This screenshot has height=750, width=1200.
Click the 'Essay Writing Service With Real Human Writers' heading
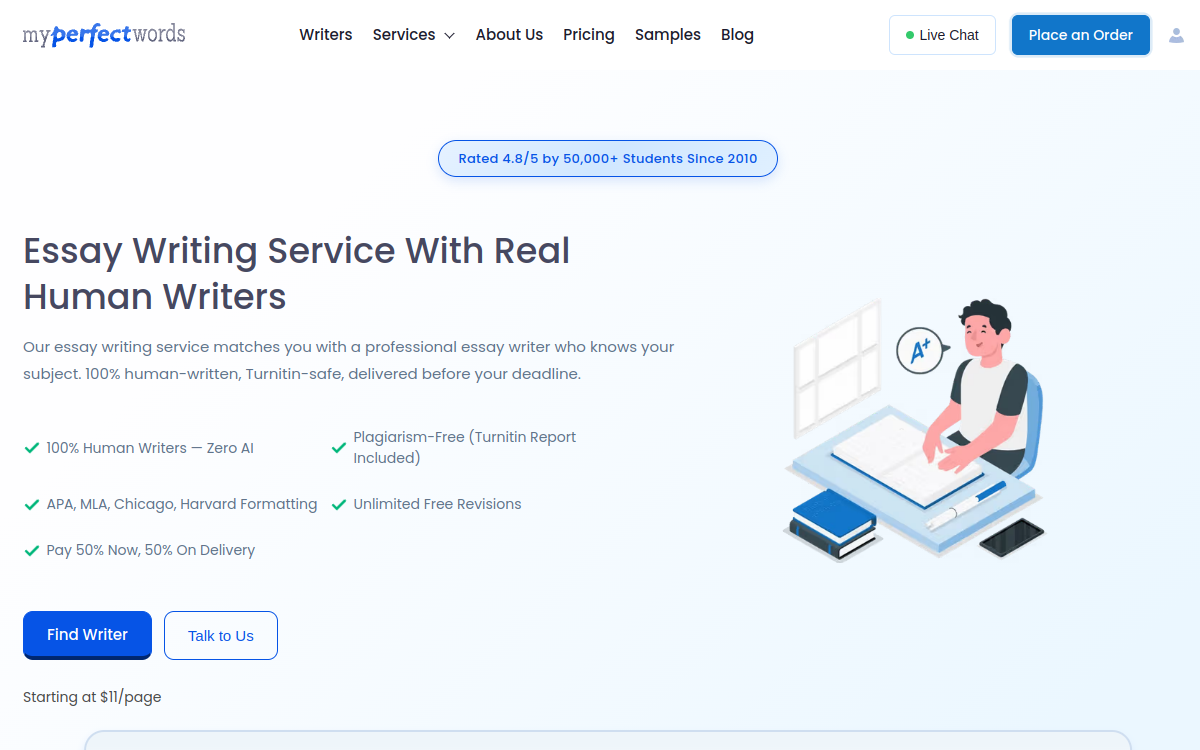pos(297,273)
